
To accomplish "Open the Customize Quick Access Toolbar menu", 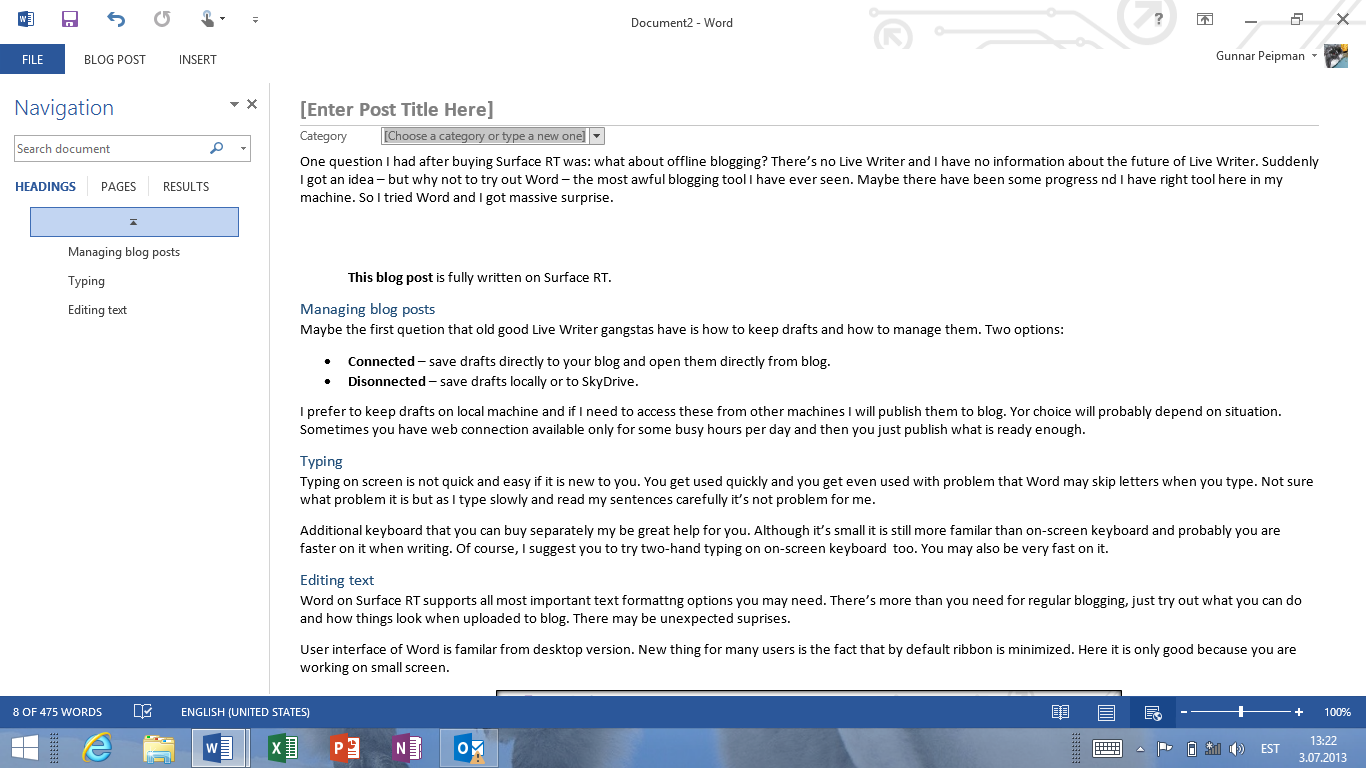I will 256,20.
